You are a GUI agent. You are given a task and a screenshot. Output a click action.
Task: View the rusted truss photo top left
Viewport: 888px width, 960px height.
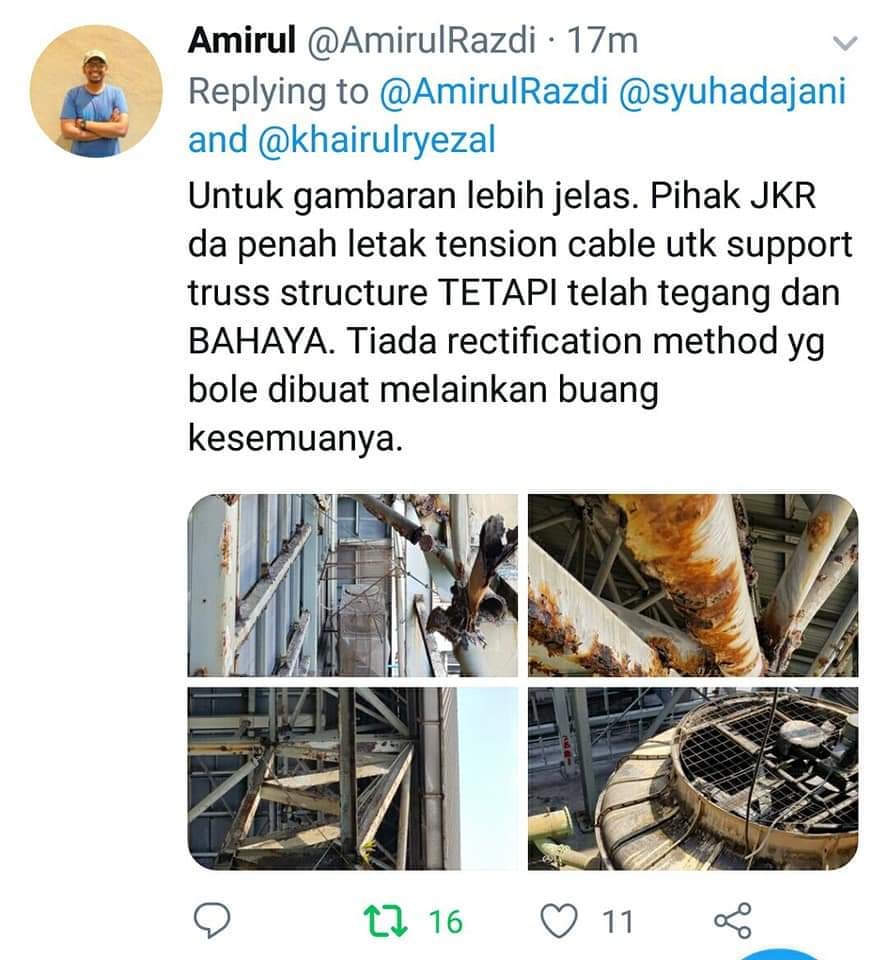pos(352,585)
